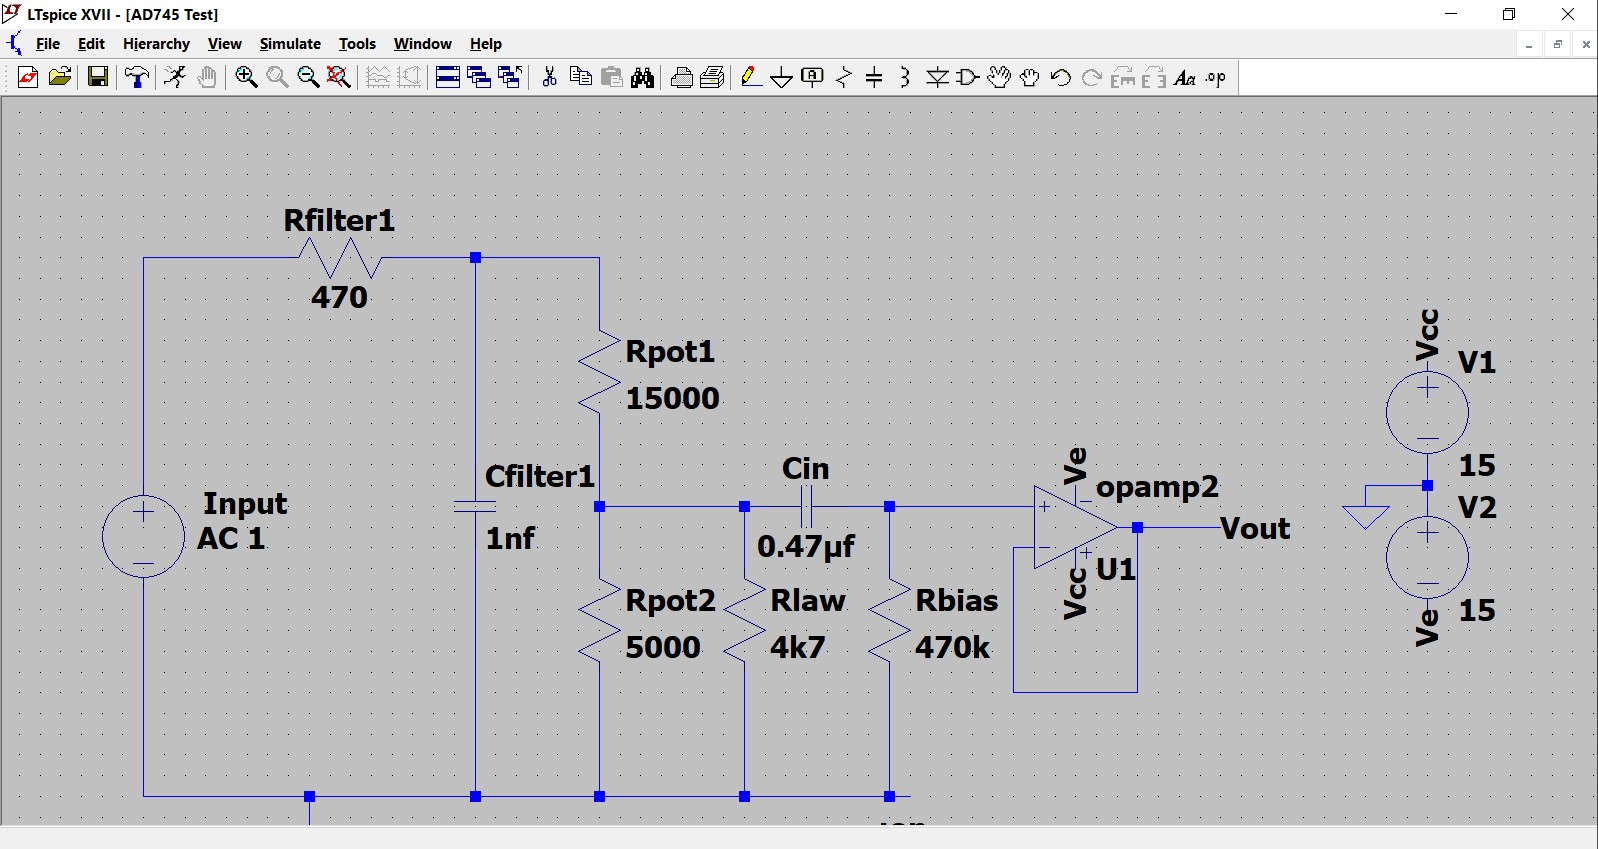The width and height of the screenshot is (1598, 849).
Task: Click the LTspice app icon in title bar
Action: (x=12, y=13)
